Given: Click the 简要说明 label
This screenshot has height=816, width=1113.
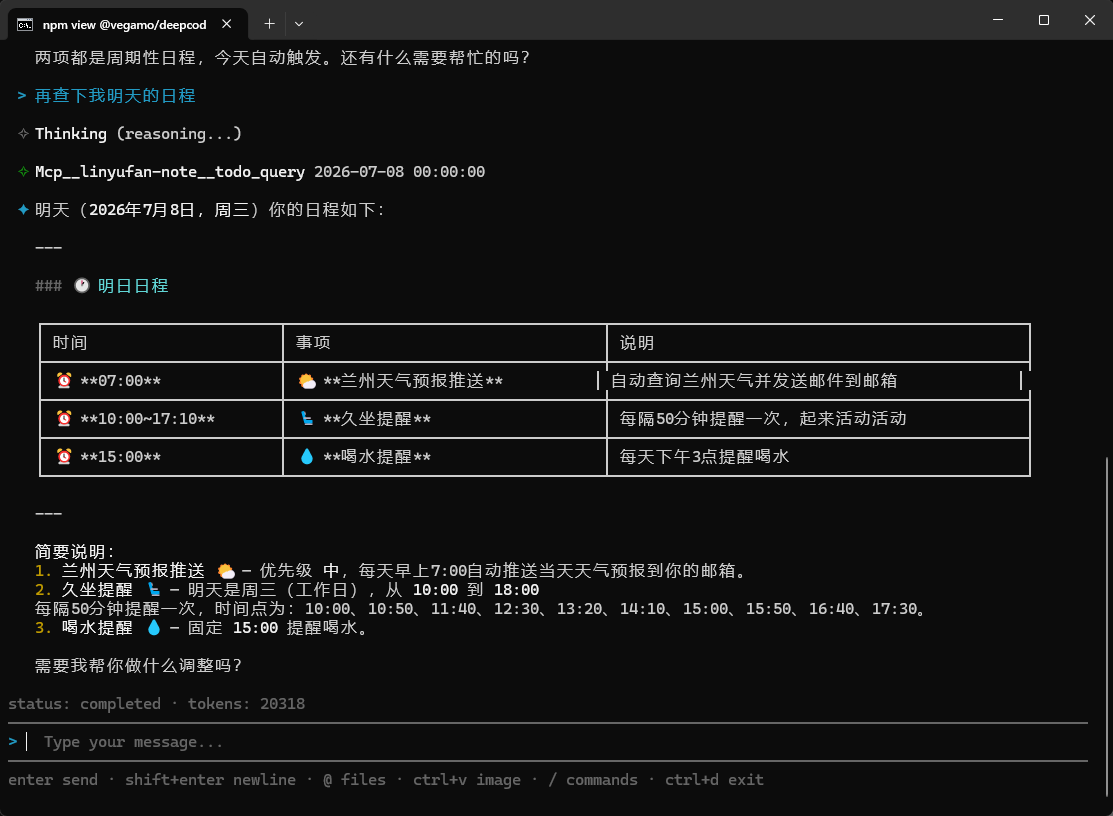Looking at the screenshot, I should click(75, 551).
